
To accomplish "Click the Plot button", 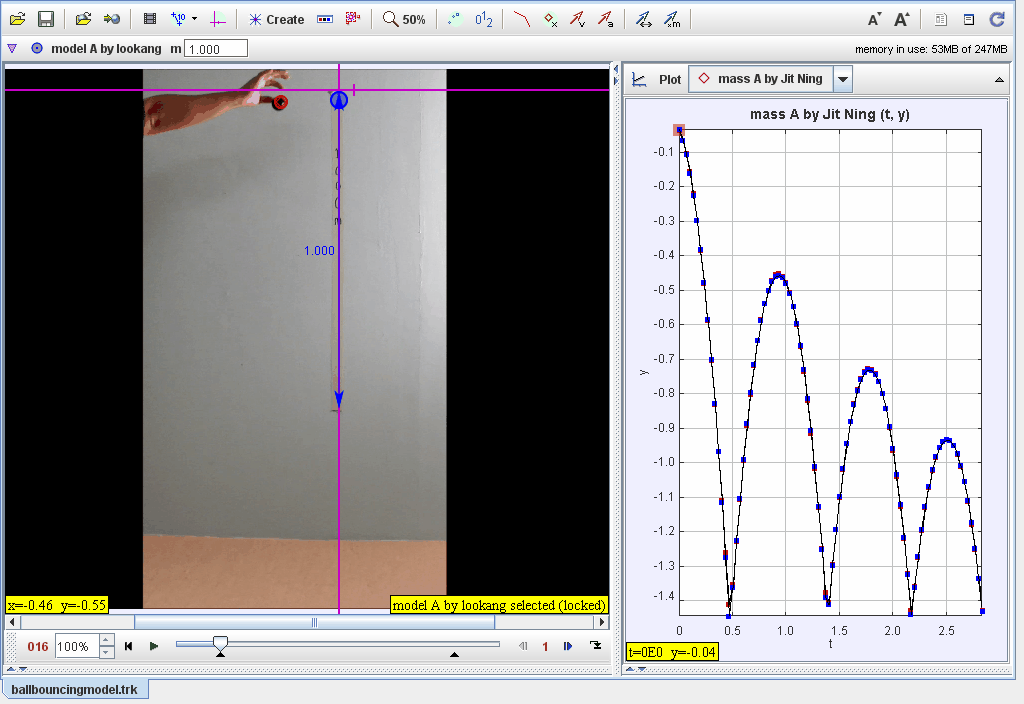I will coord(669,80).
